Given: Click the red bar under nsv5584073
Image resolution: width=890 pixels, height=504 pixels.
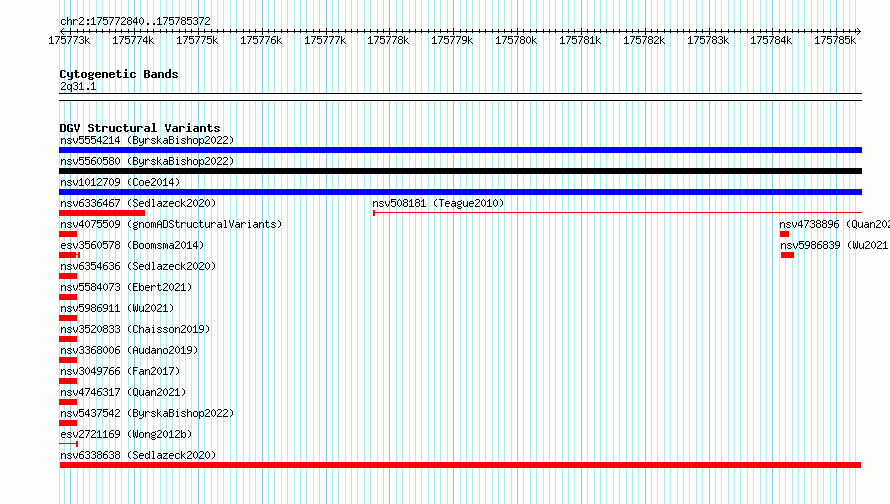Looking at the screenshot, I should [x=68, y=297].
